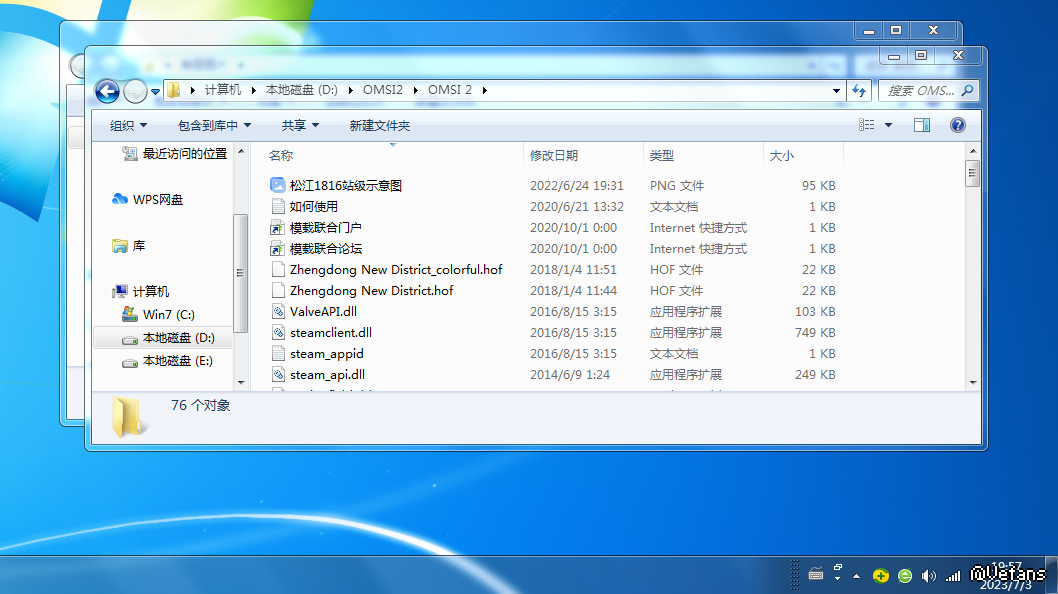Screen dimensions: 1058x594
Task: Click 2022/6/24 19:31 date cell
Action: 577,186
